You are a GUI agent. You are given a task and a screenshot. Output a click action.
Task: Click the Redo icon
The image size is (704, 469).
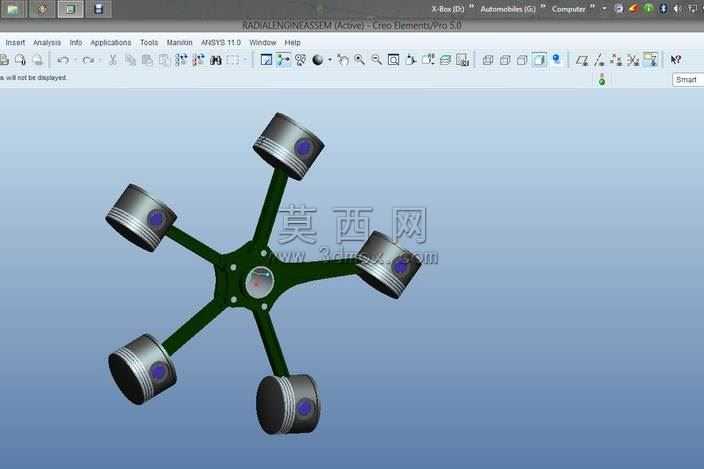point(88,60)
